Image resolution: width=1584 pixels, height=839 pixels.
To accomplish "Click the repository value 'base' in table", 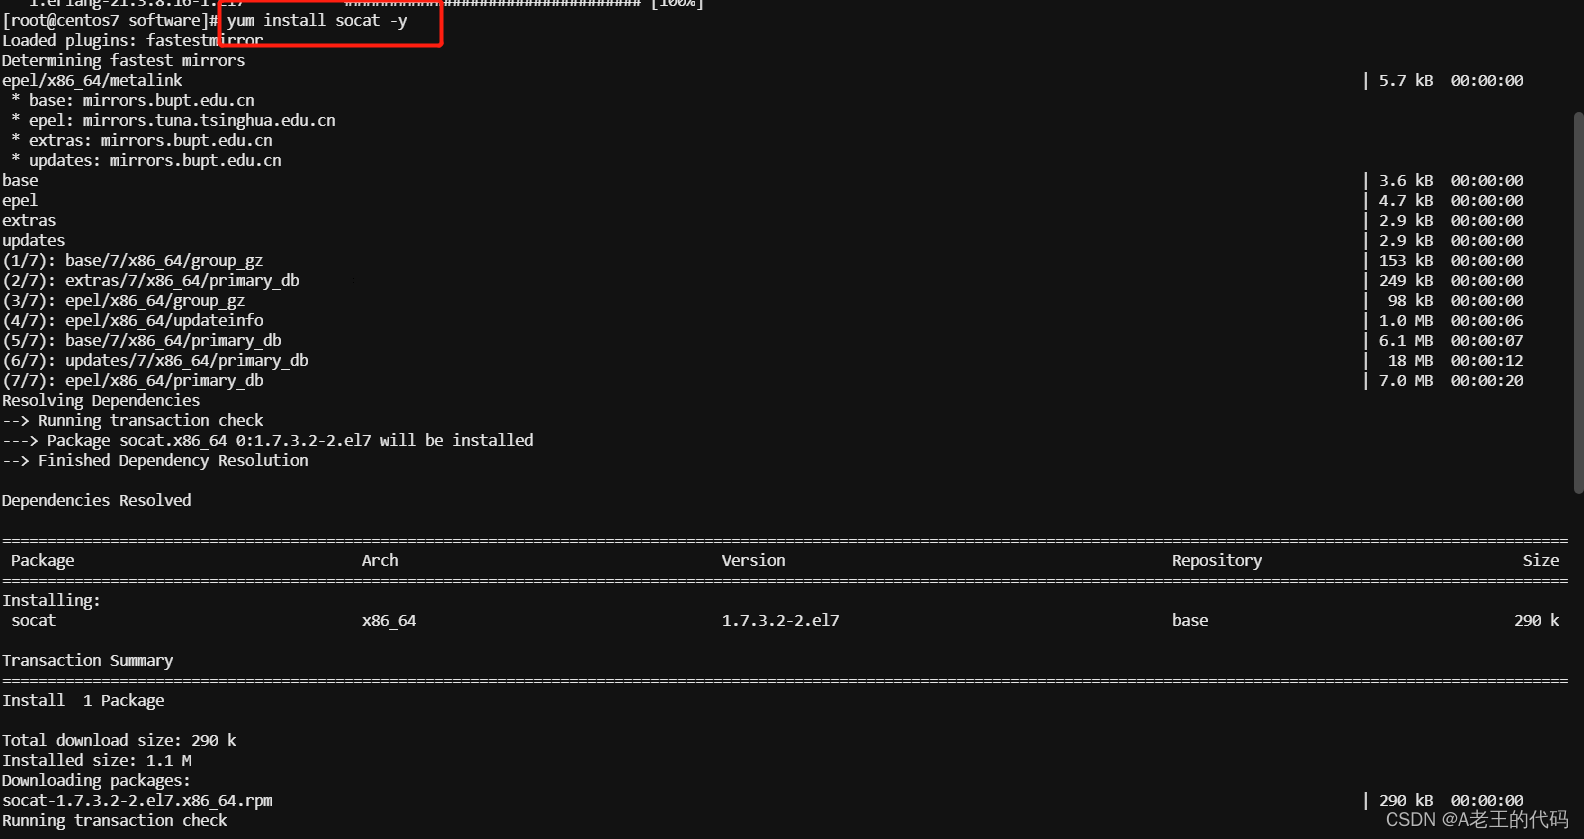I will click(x=1190, y=620).
